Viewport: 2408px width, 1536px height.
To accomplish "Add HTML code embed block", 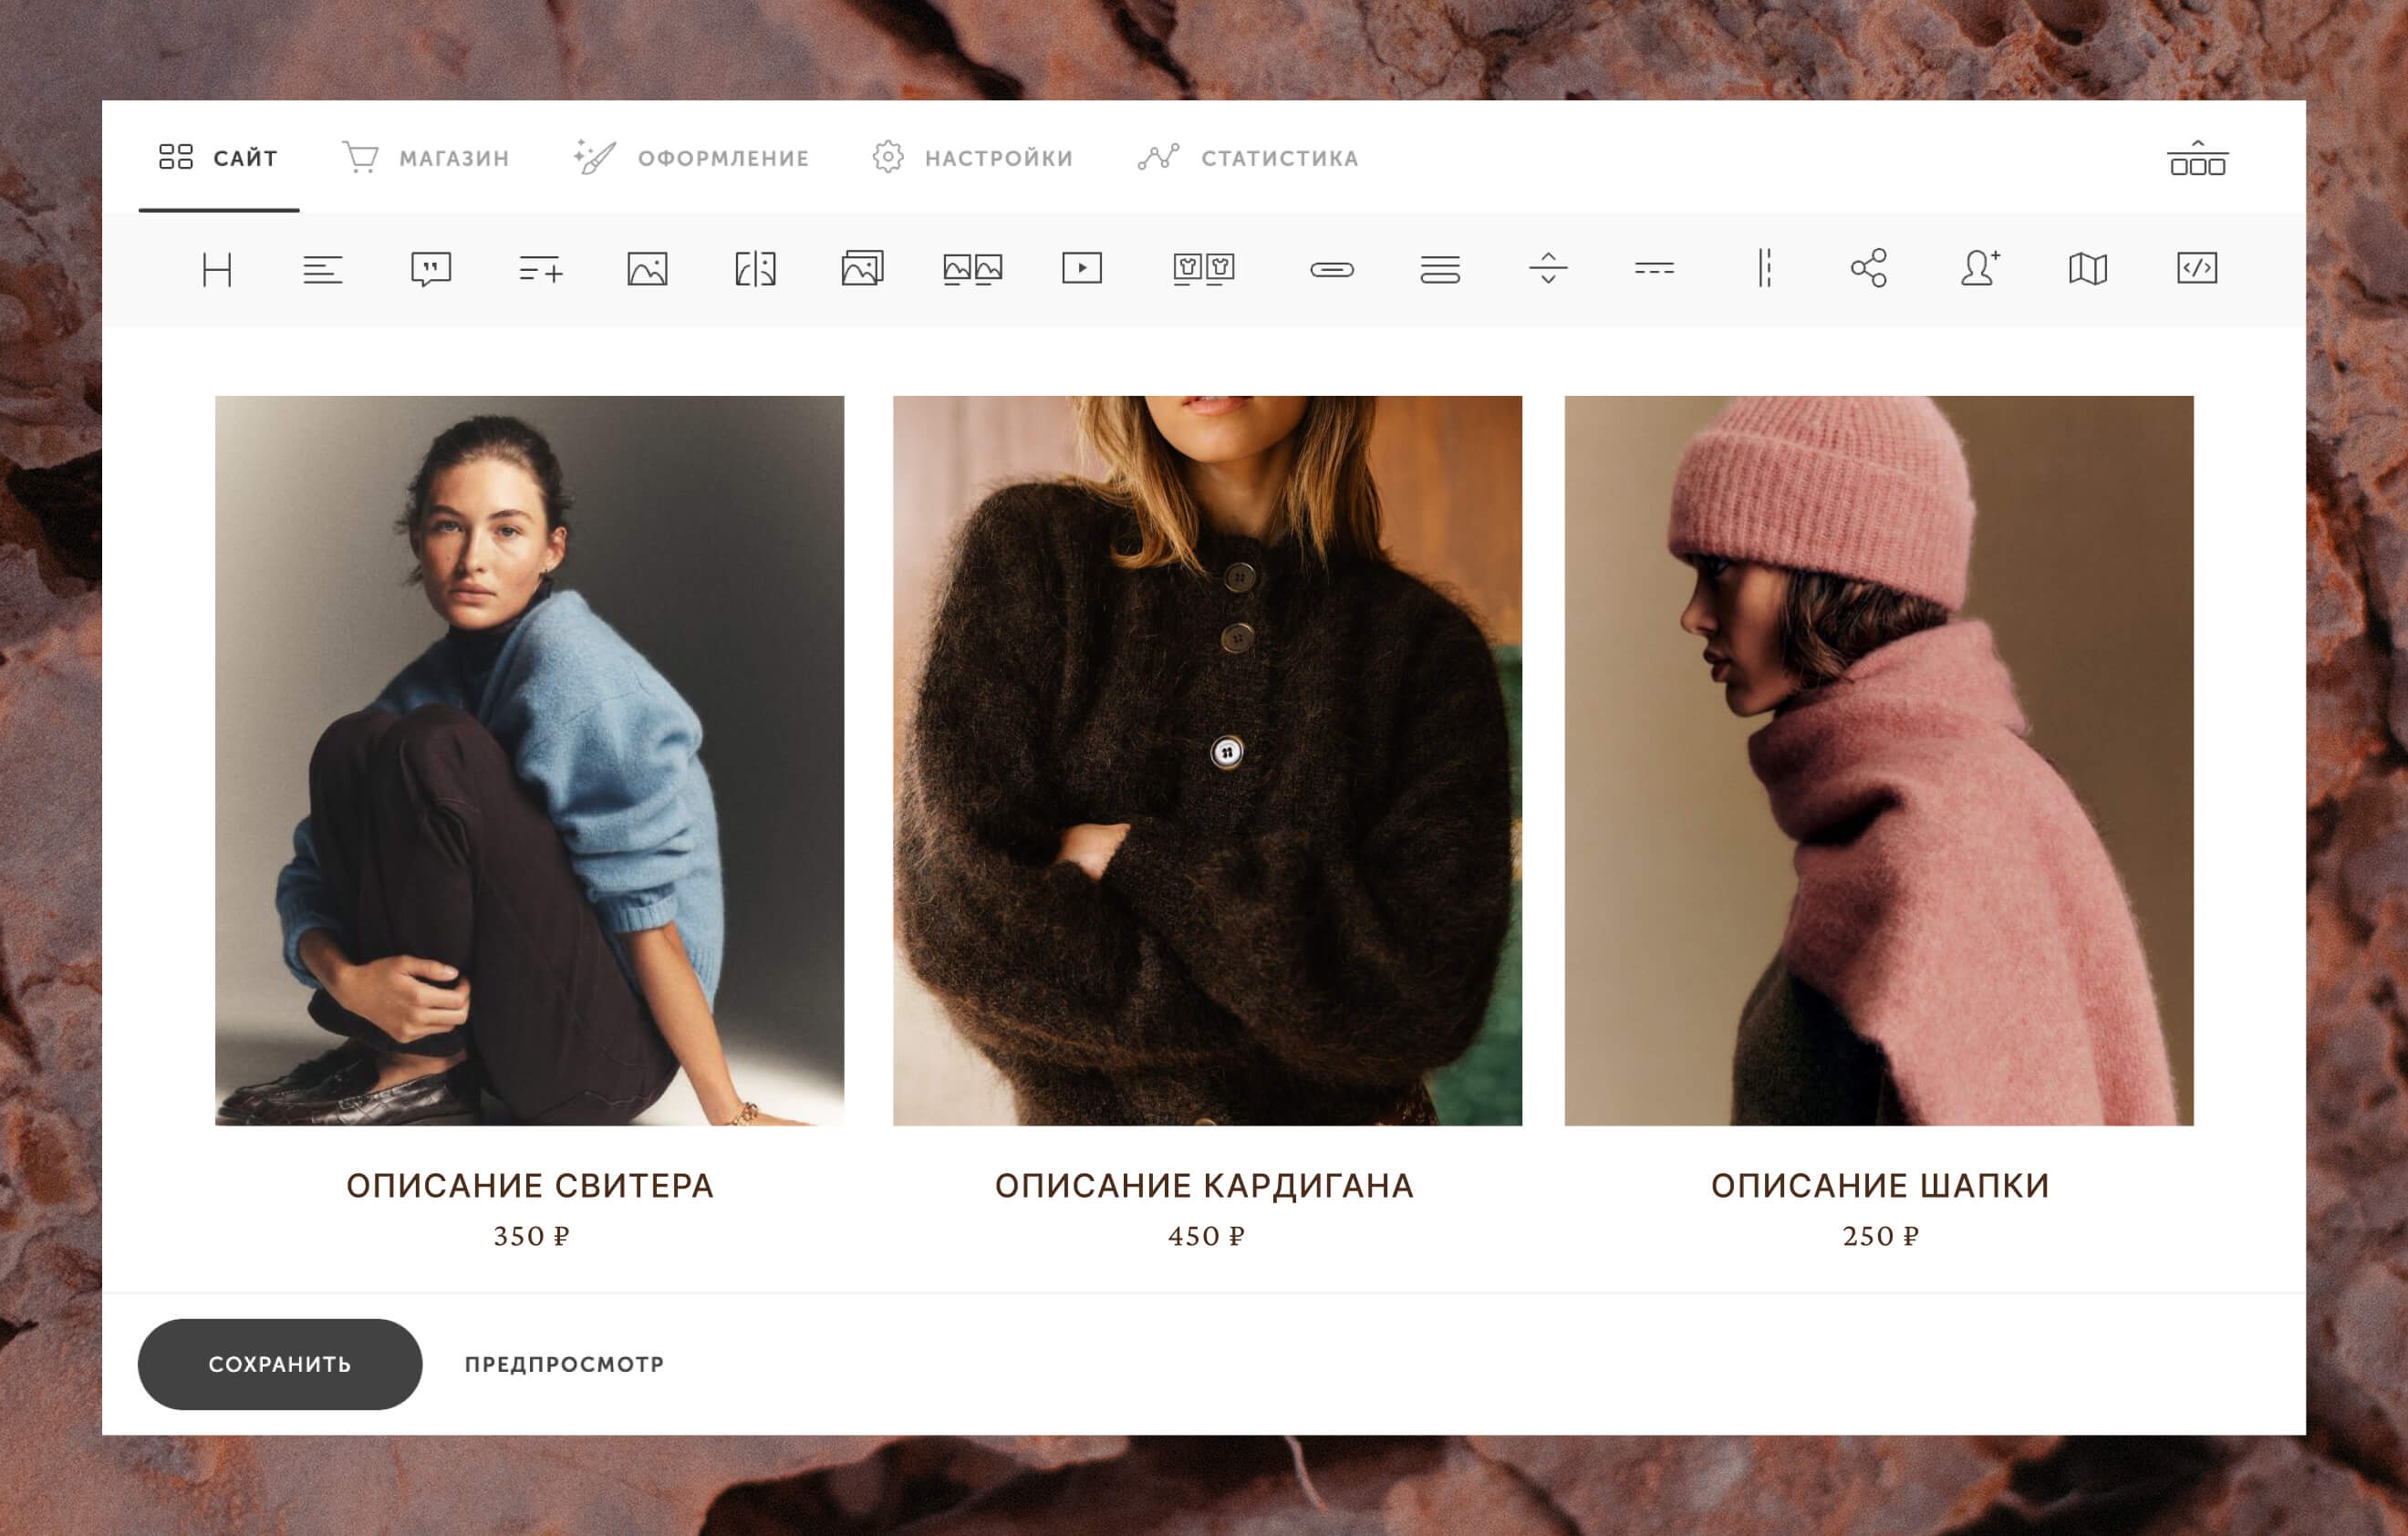I will [2196, 268].
